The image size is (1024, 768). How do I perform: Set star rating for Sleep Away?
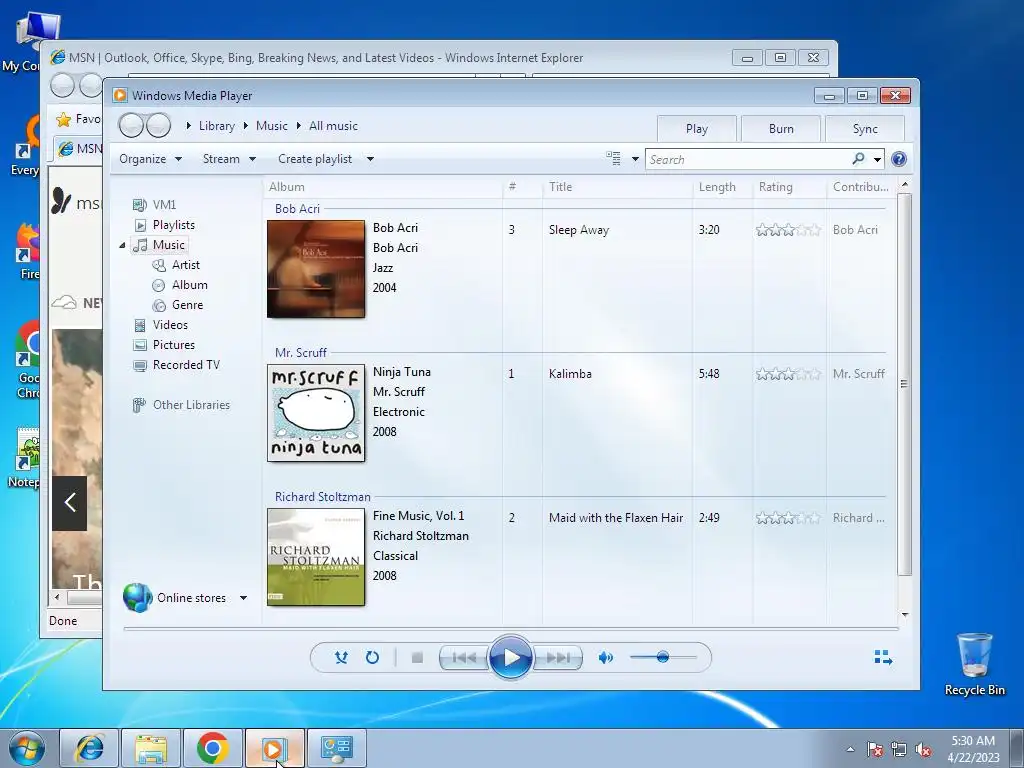tap(788, 230)
